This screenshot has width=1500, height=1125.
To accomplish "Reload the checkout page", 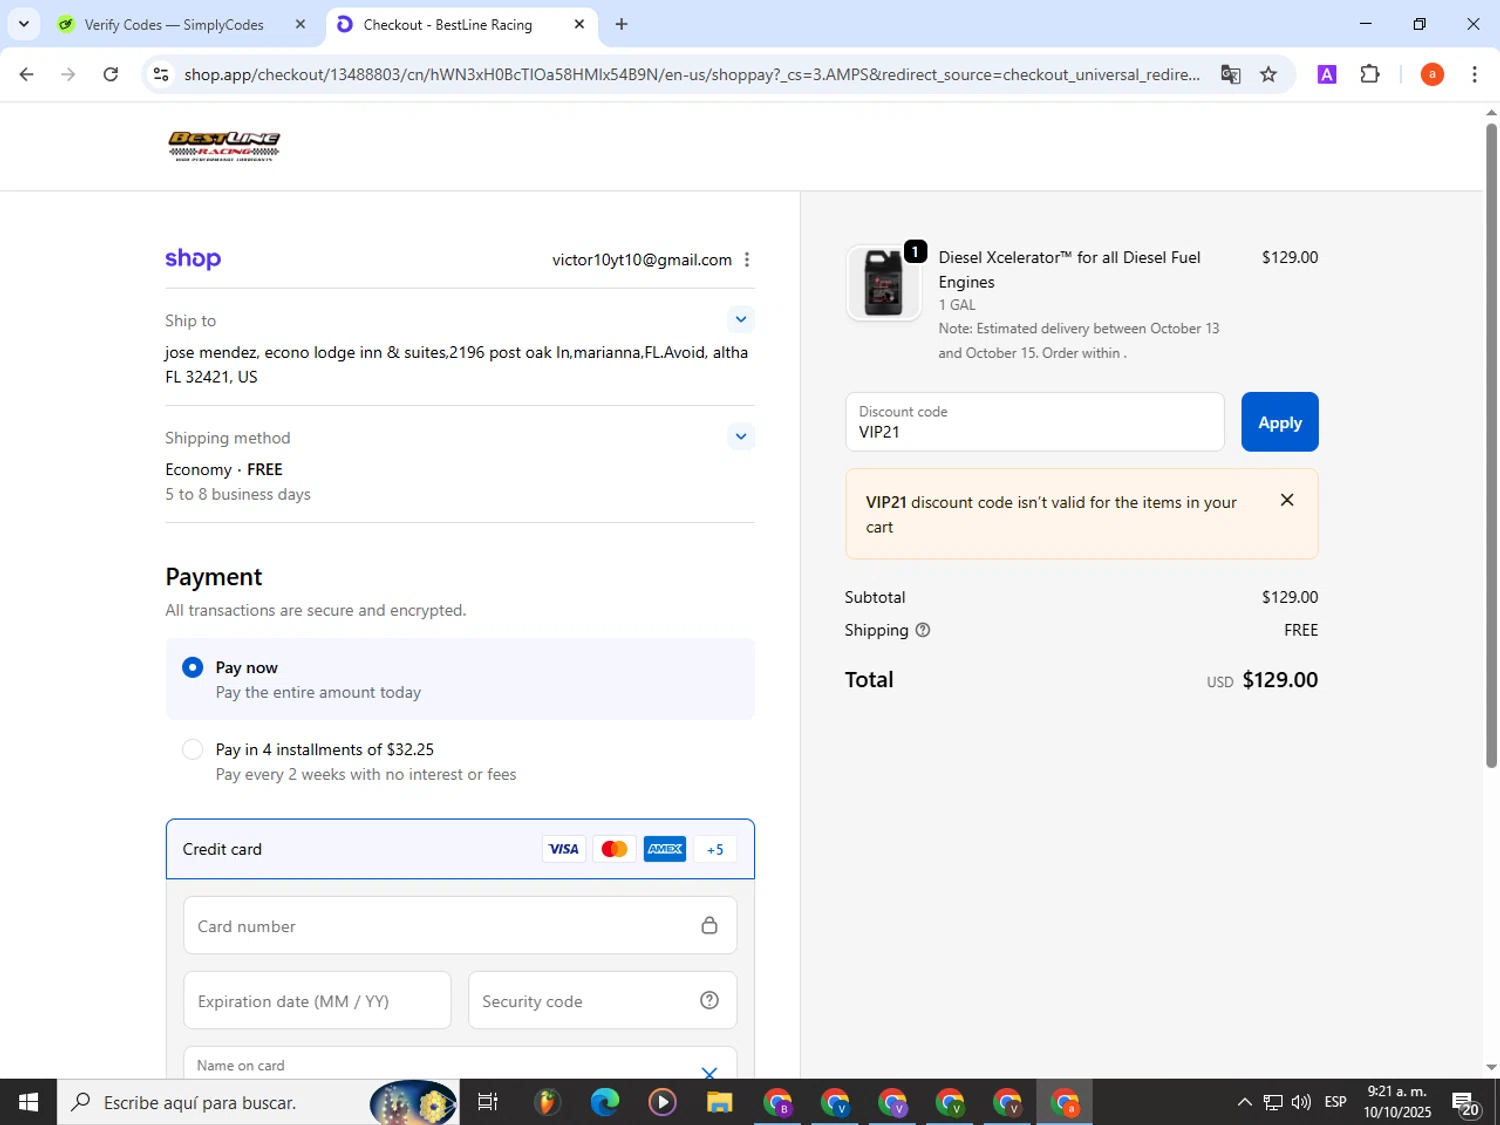I will [x=111, y=74].
